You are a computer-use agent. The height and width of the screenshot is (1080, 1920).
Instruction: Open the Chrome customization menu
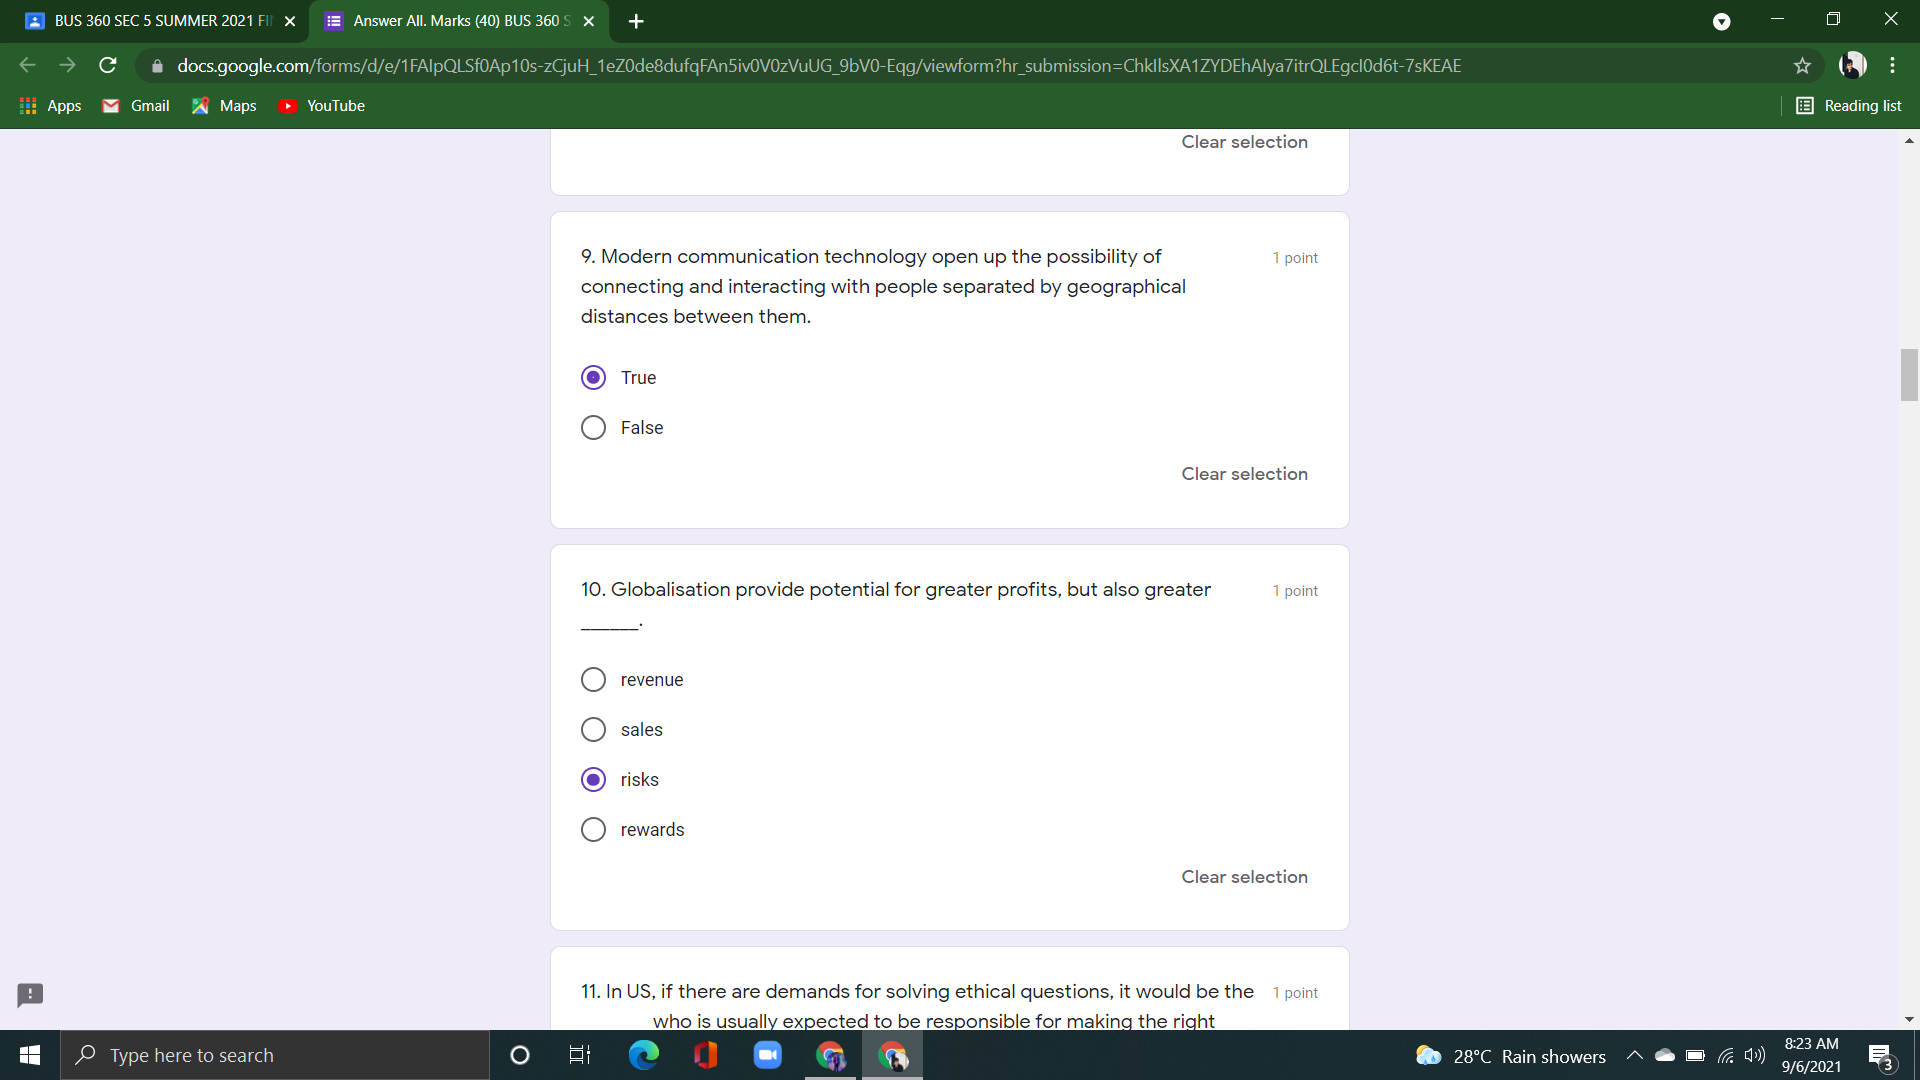(1892, 65)
